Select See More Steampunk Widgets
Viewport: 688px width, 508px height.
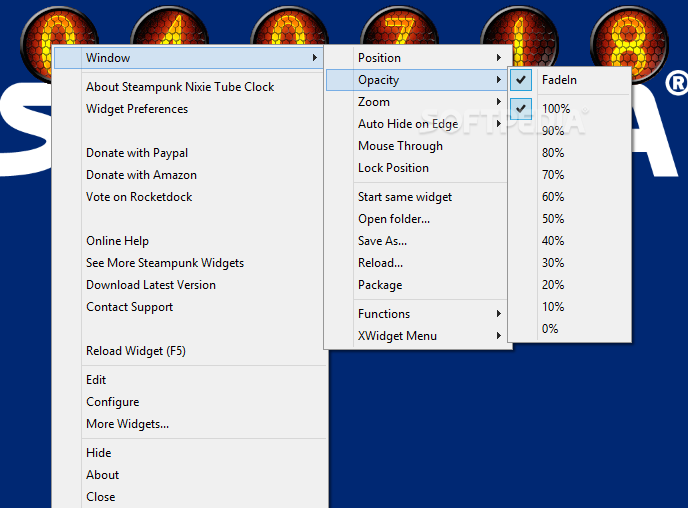point(189,262)
